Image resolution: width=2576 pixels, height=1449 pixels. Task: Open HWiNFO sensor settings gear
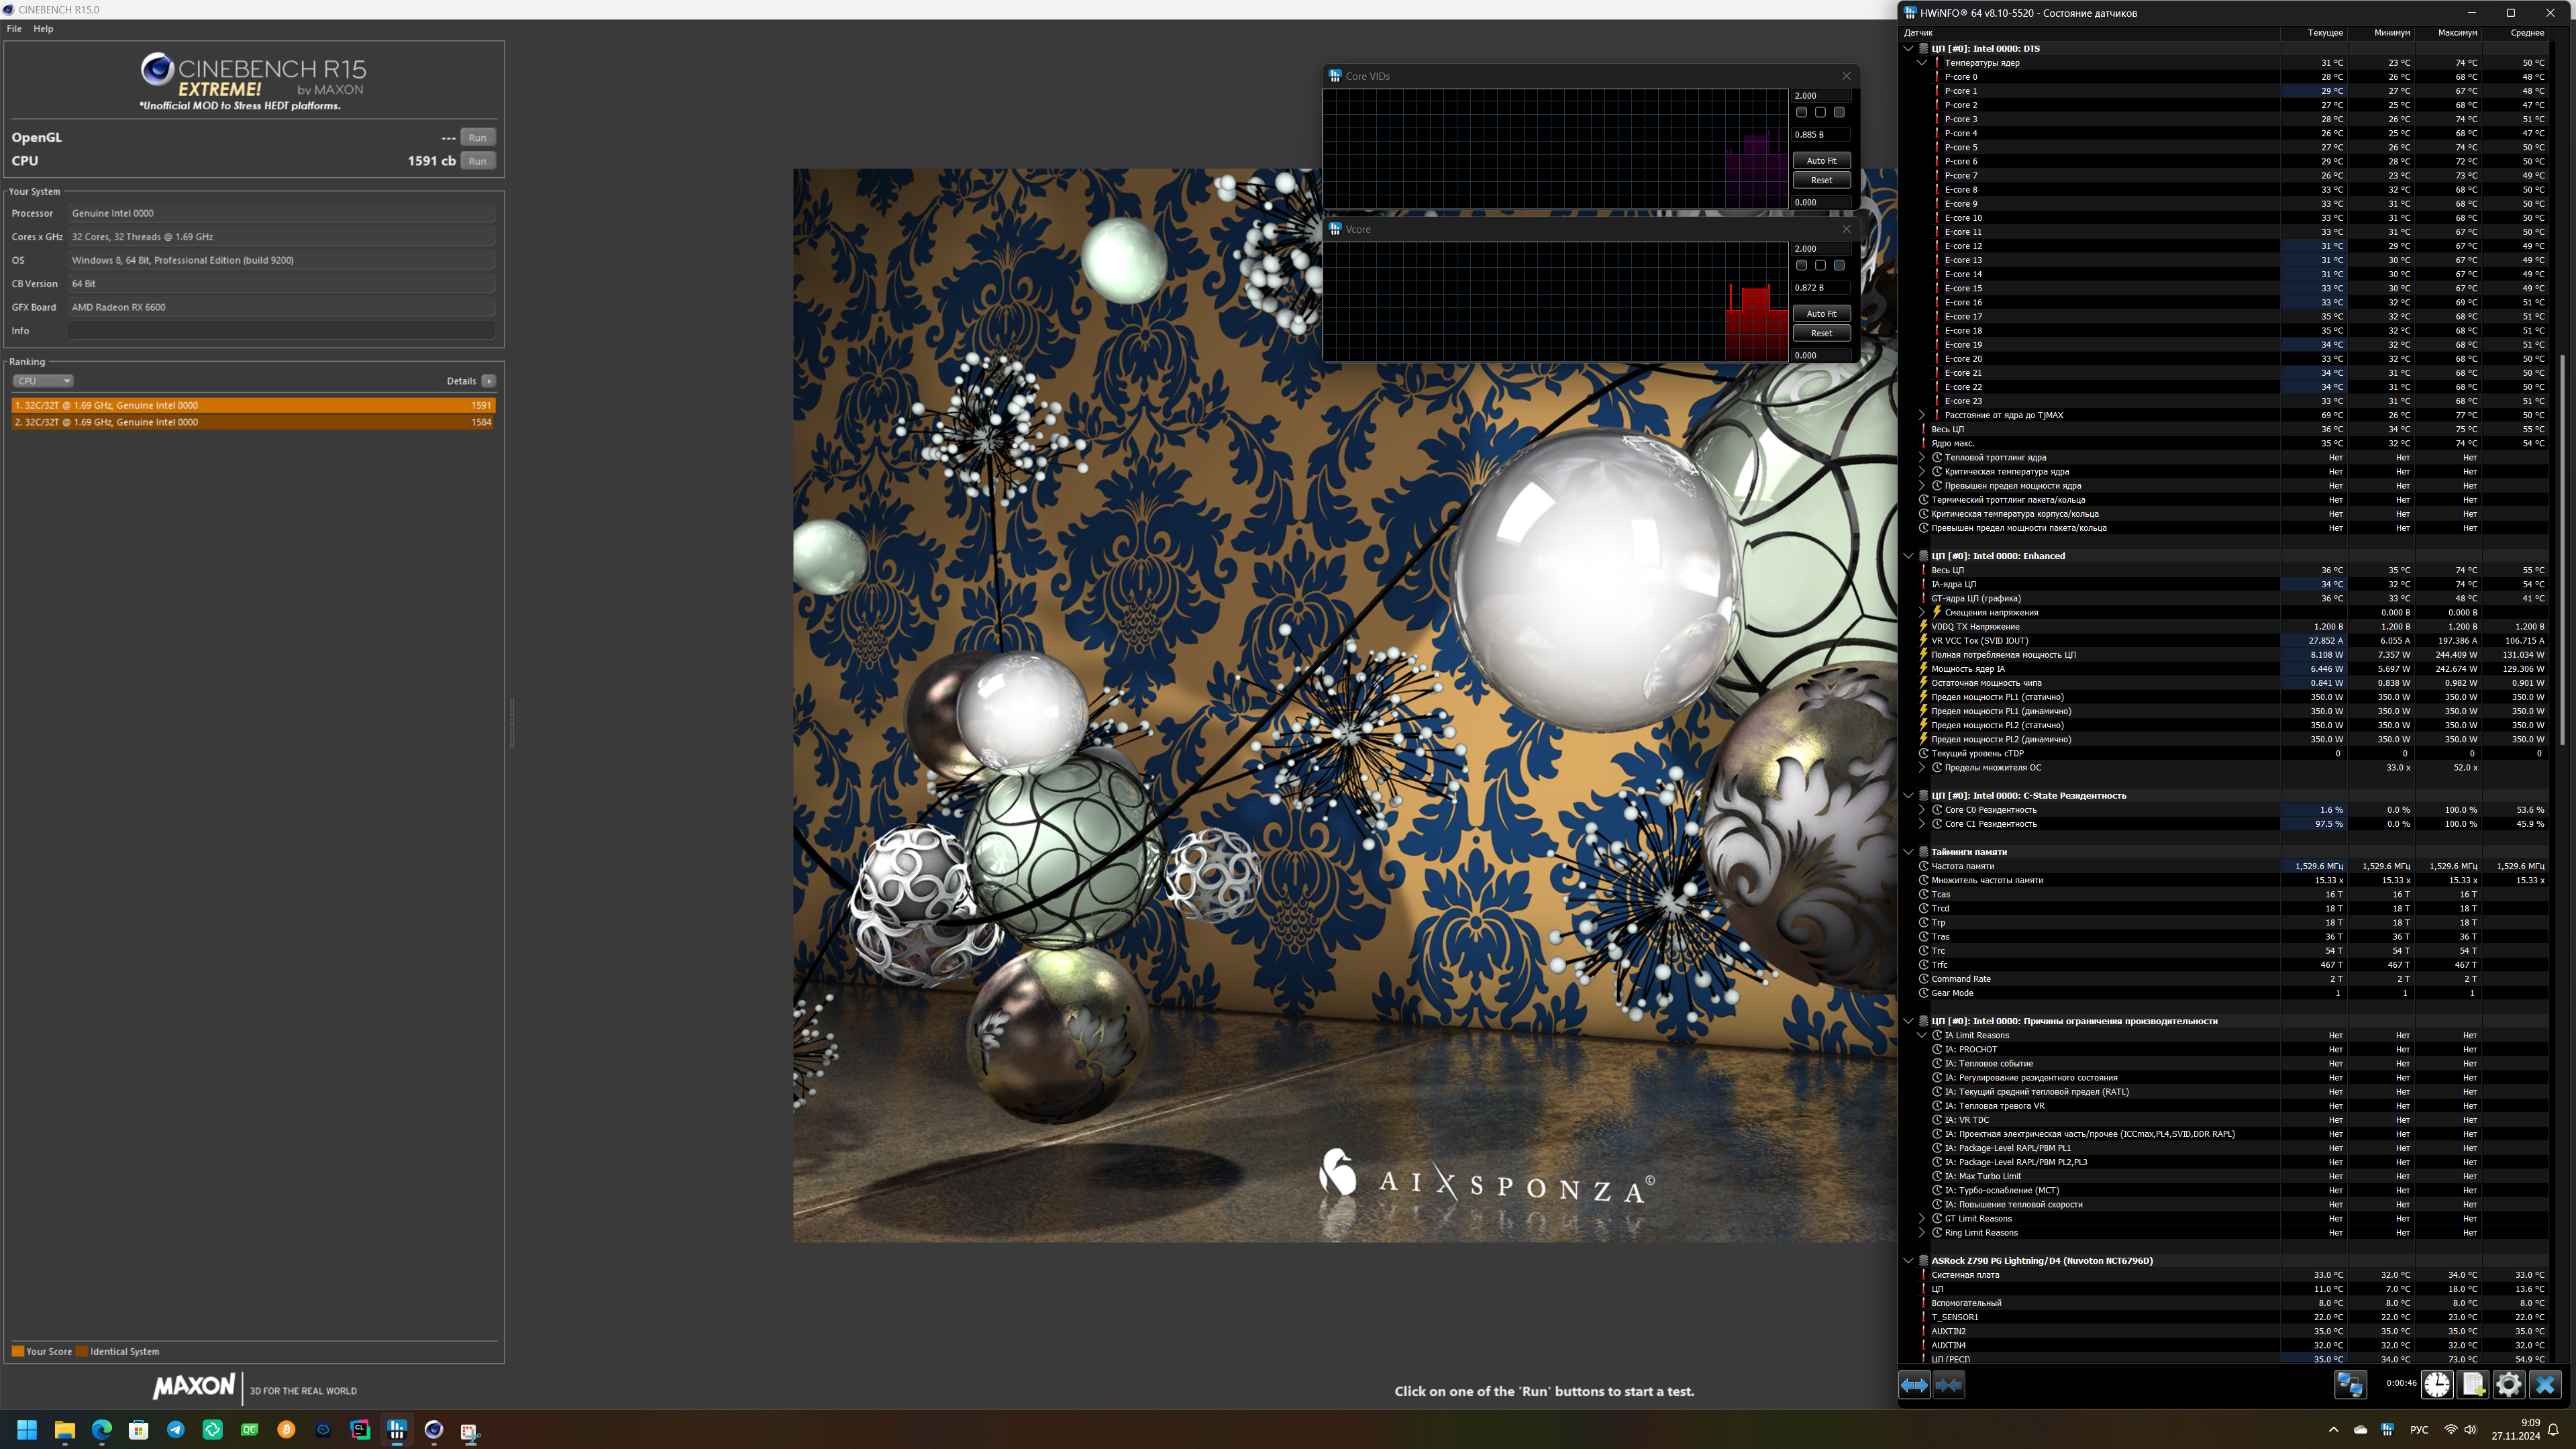(x=2509, y=1385)
